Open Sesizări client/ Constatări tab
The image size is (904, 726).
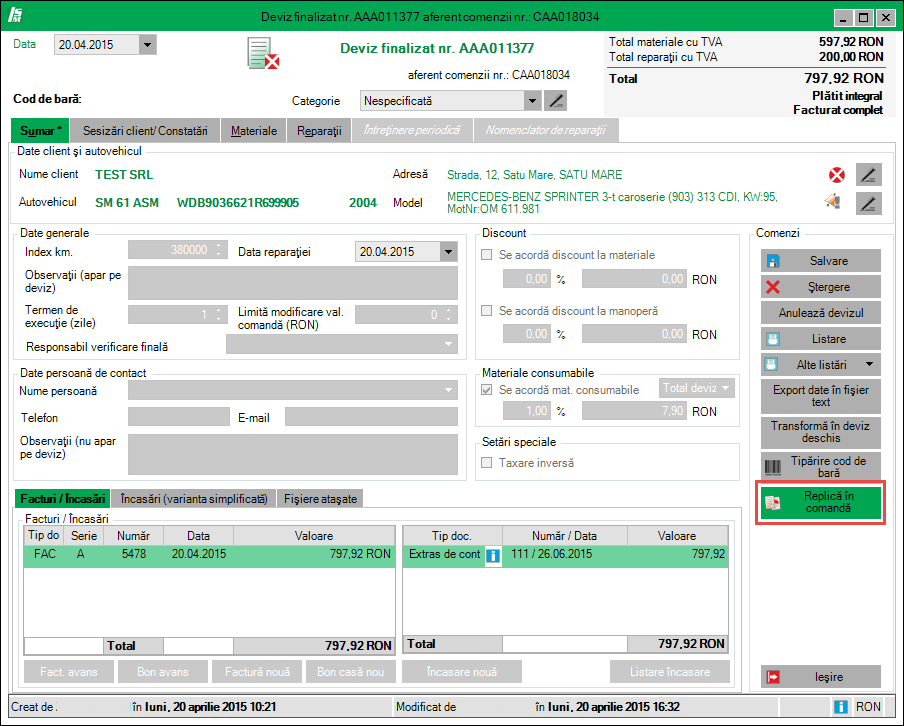coord(145,131)
